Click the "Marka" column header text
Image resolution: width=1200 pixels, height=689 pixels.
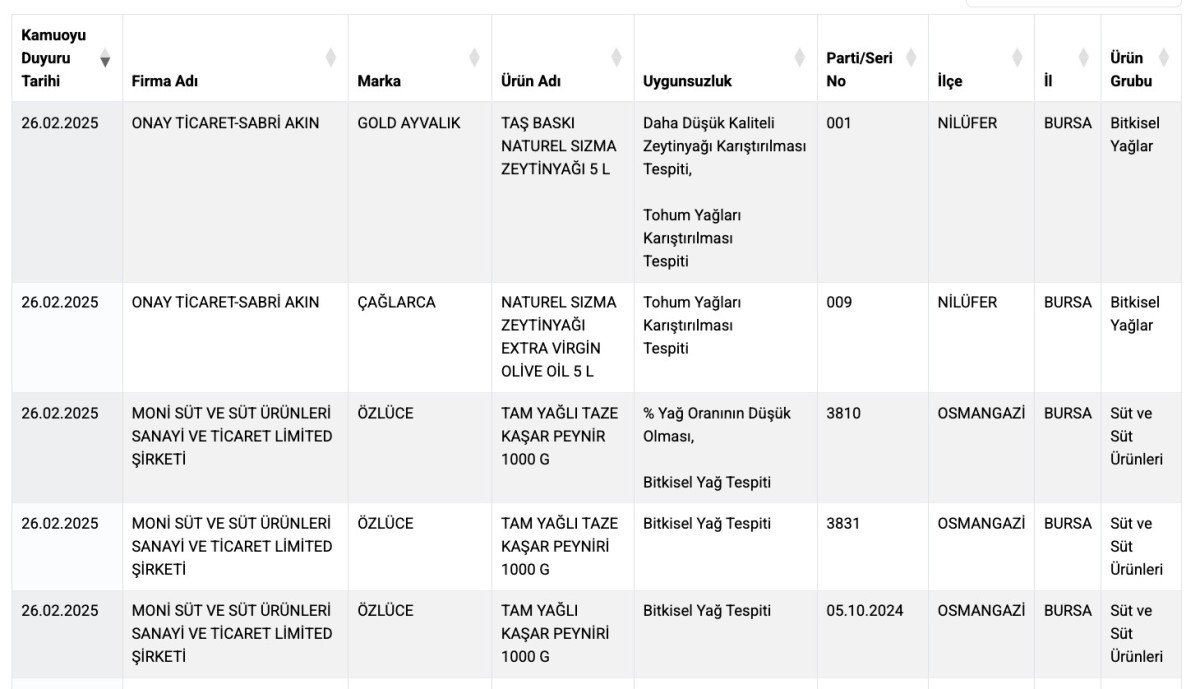(x=379, y=82)
